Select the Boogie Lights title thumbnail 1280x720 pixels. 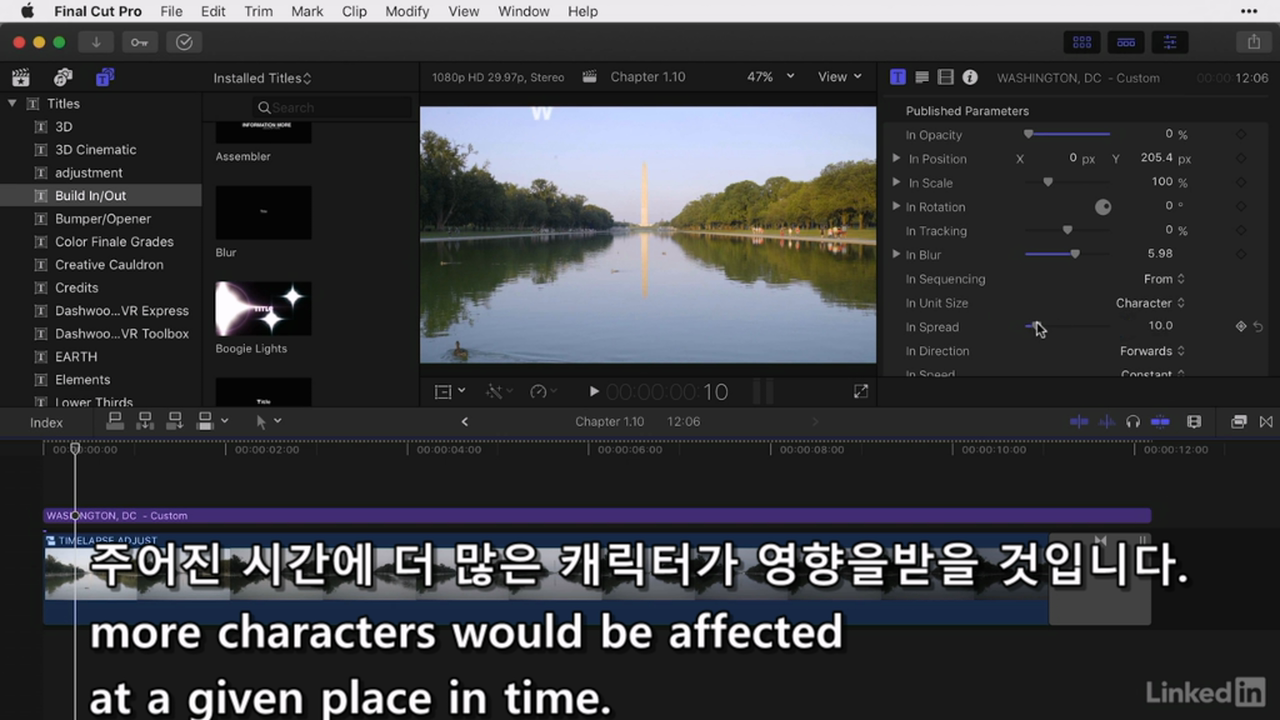click(x=263, y=308)
